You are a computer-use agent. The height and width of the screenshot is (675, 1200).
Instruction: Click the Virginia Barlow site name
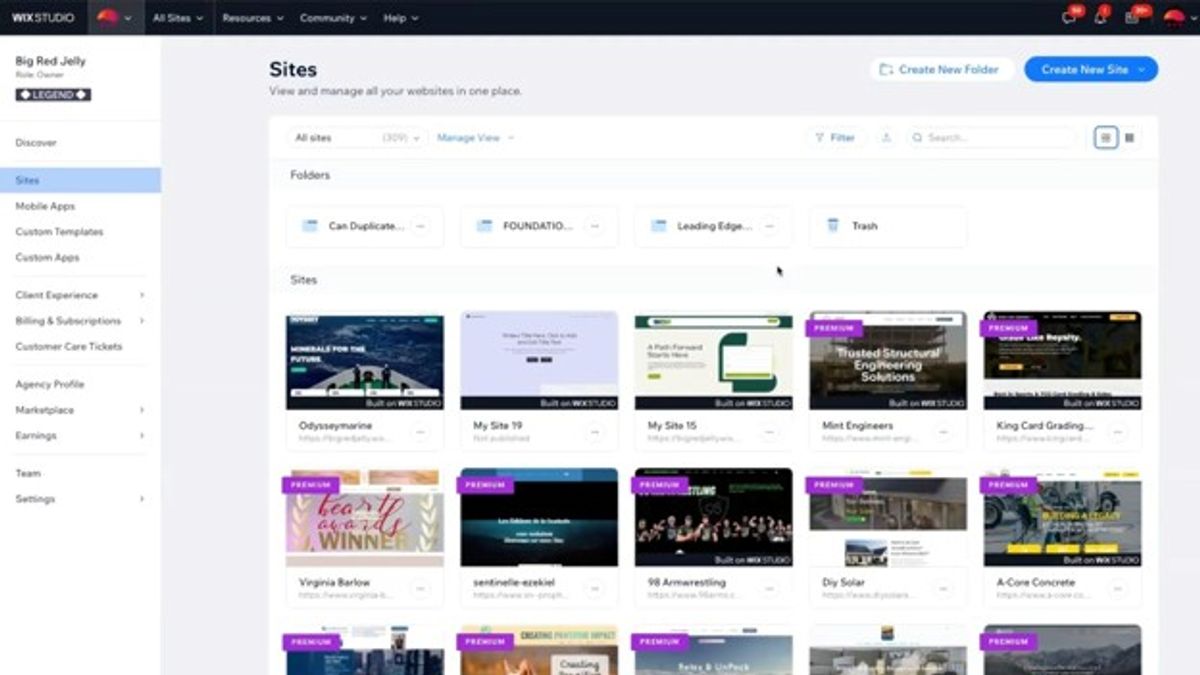point(334,582)
